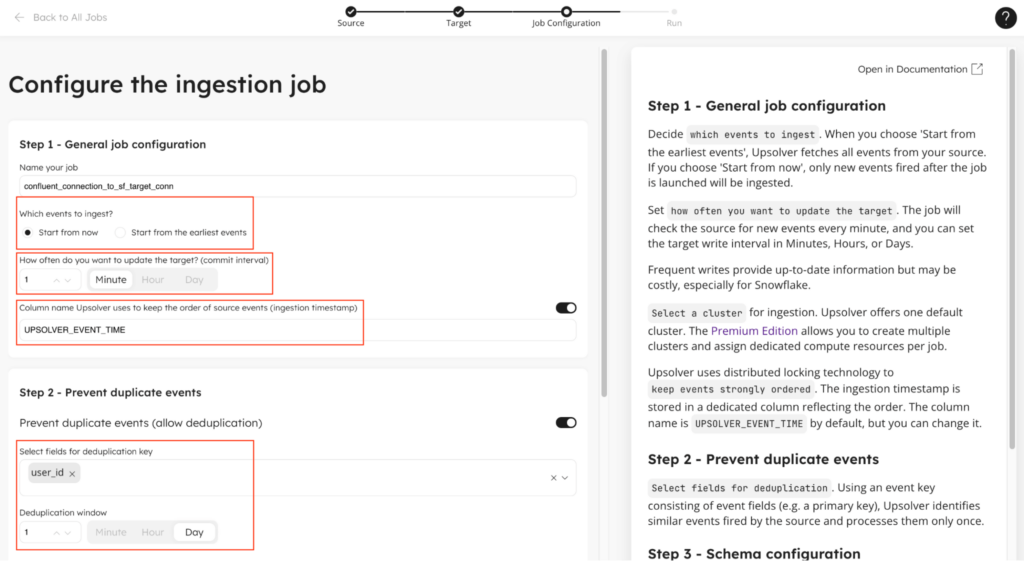
Task: Set commit interval unit to Hour
Action: pos(153,280)
